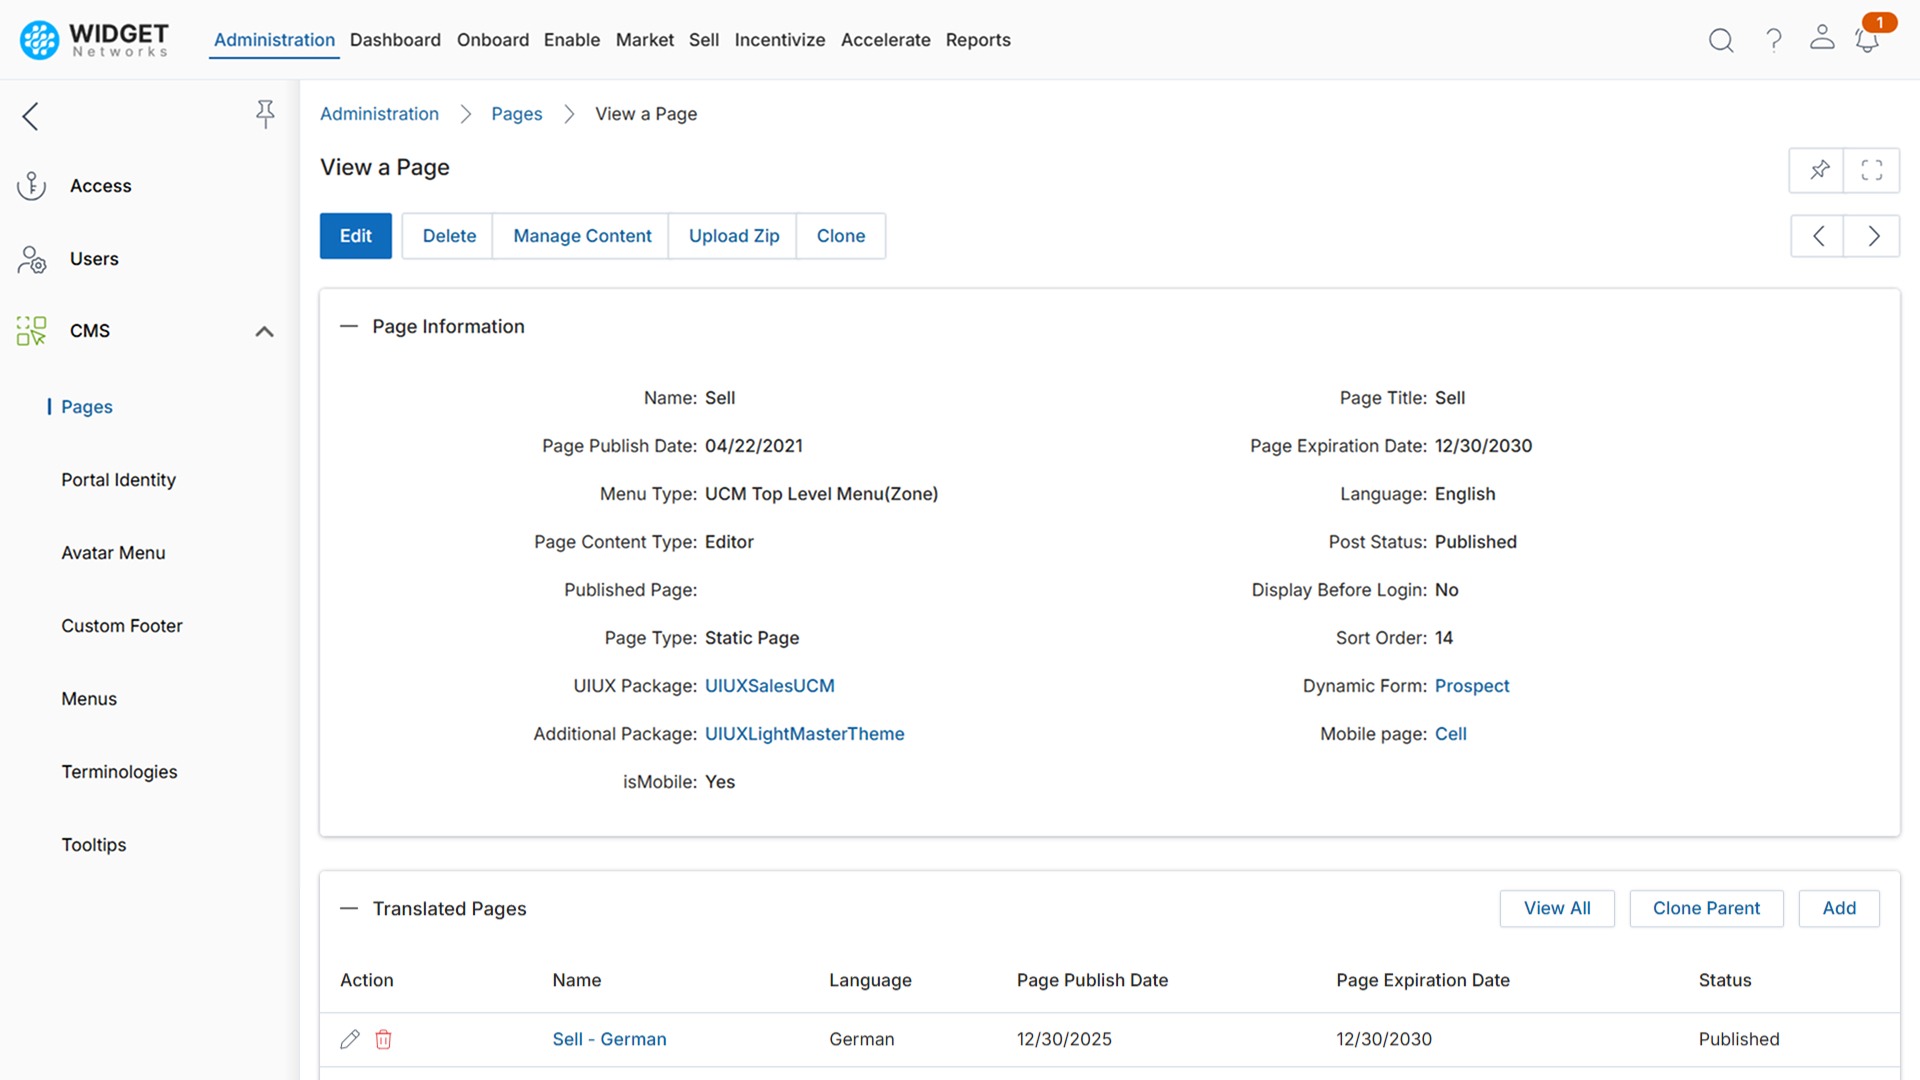This screenshot has height=1080, width=1920.
Task: Switch to the Dashboard menu
Action: click(395, 40)
